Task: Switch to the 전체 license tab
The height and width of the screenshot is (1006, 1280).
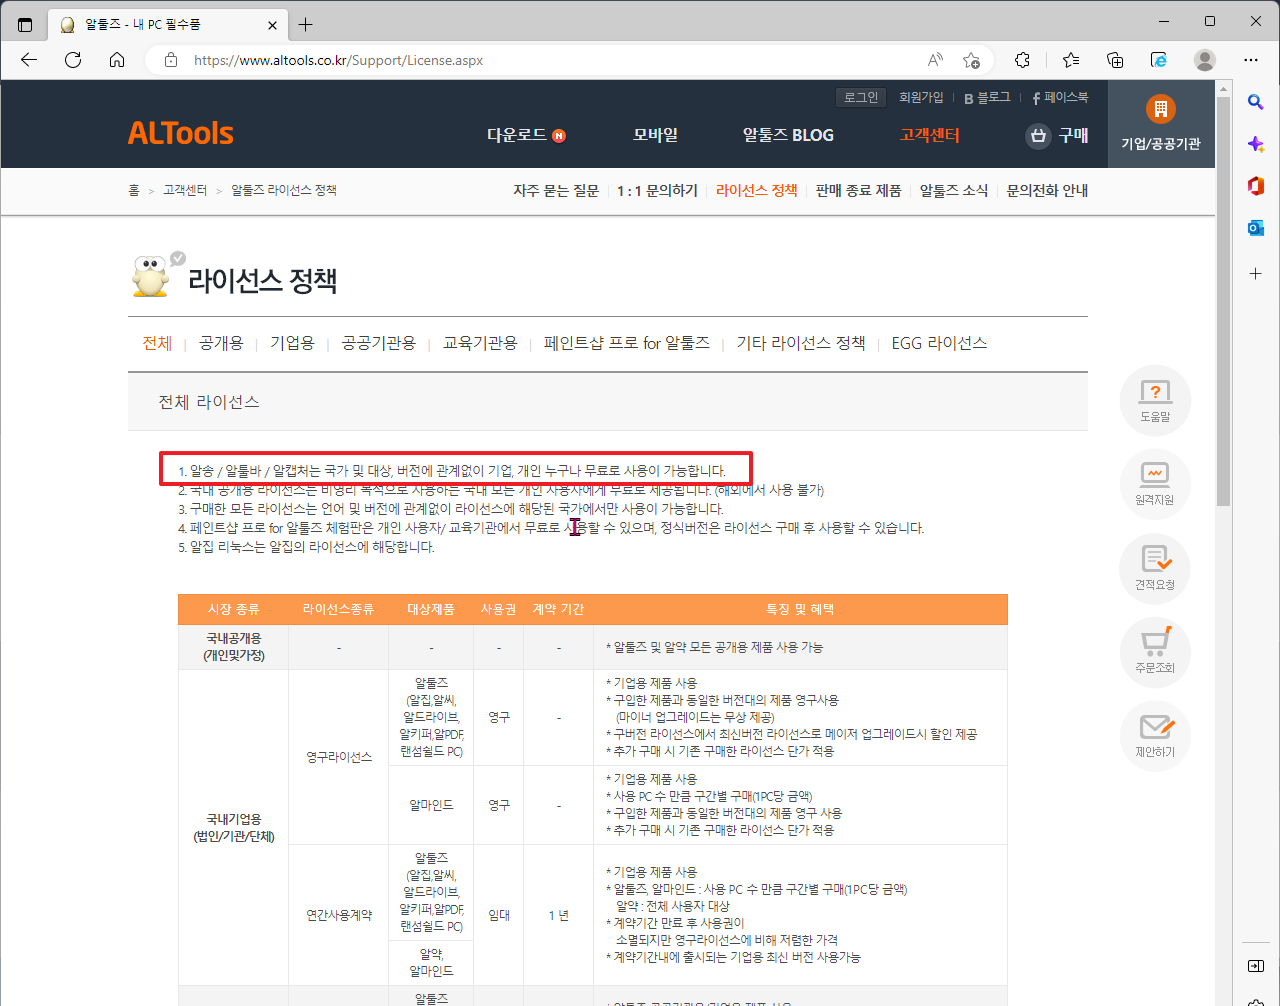Action: click(158, 343)
